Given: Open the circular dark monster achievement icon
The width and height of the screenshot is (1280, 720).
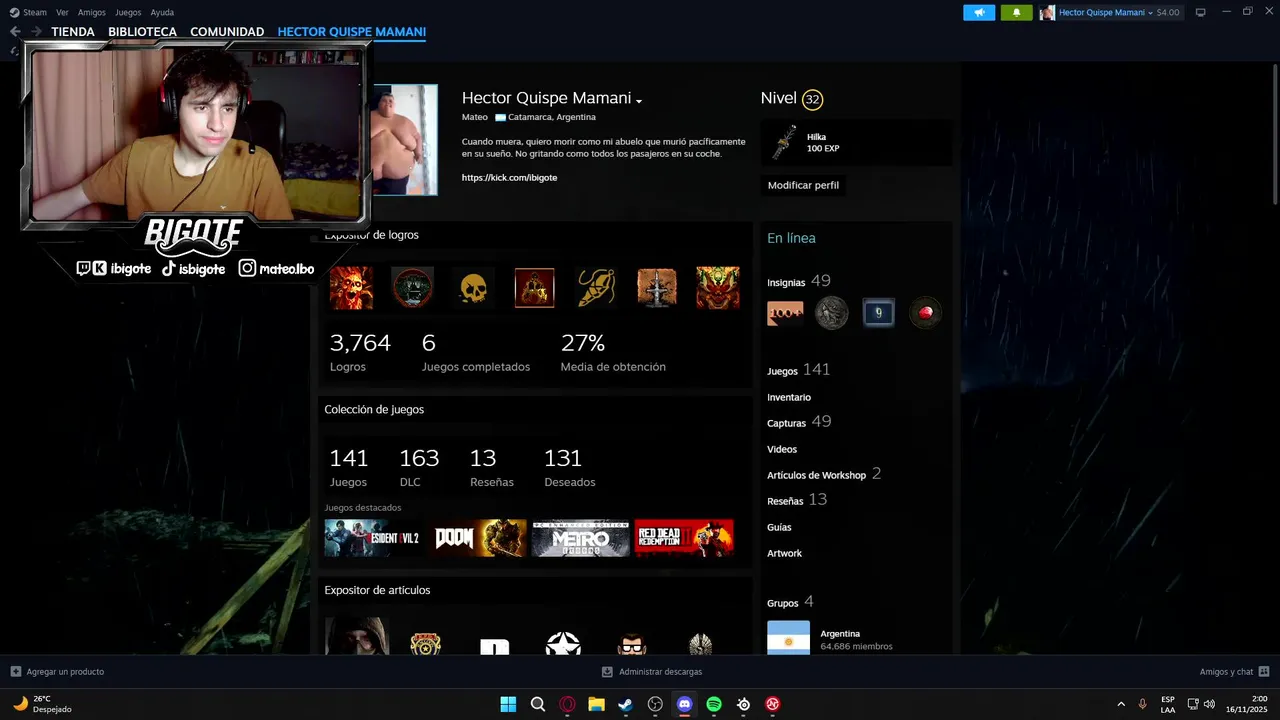Looking at the screenshot, I should point(412,288).
